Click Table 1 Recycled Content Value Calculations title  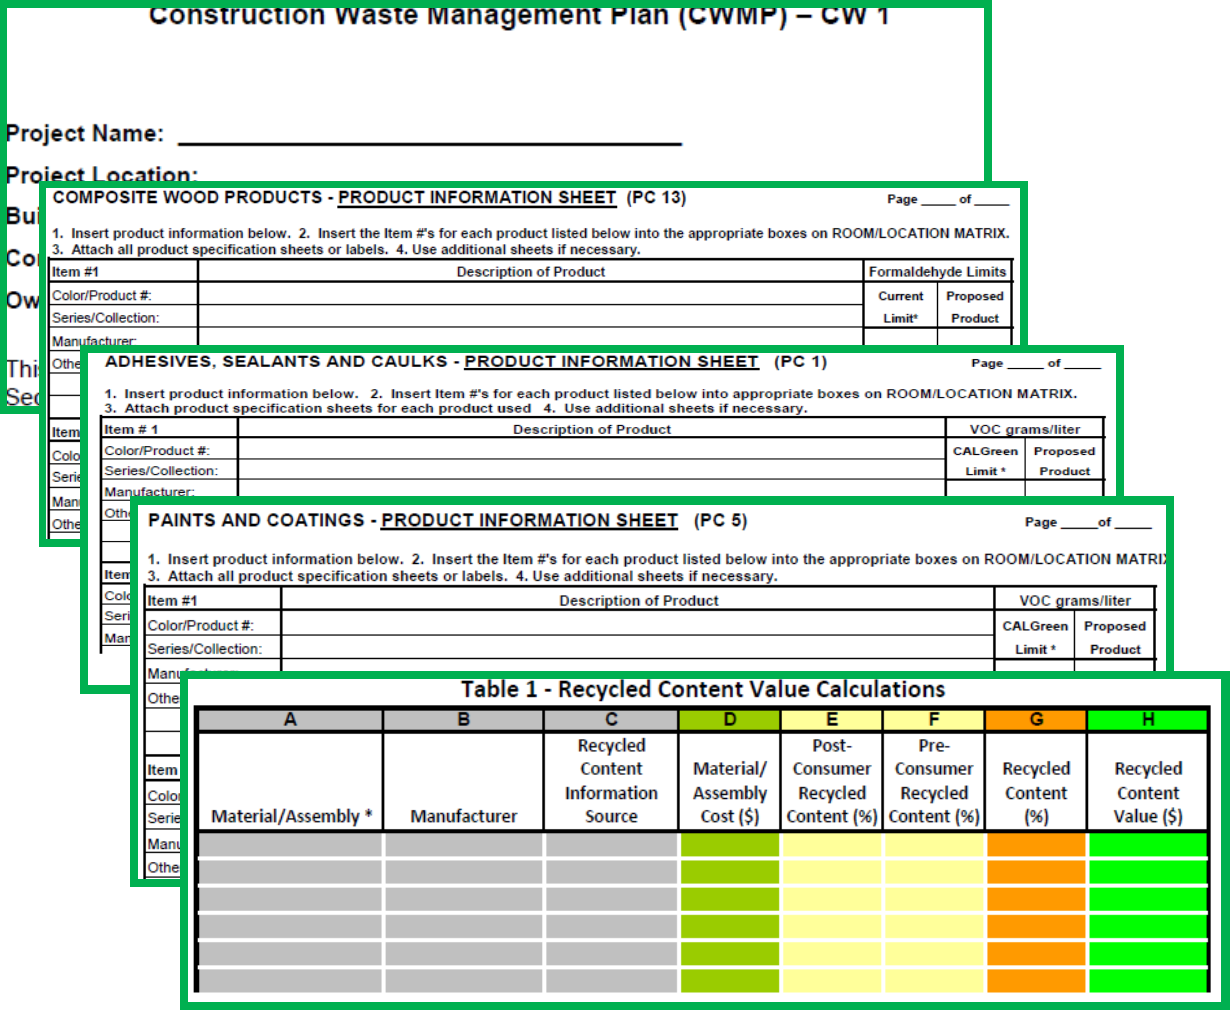click(702, 690)
